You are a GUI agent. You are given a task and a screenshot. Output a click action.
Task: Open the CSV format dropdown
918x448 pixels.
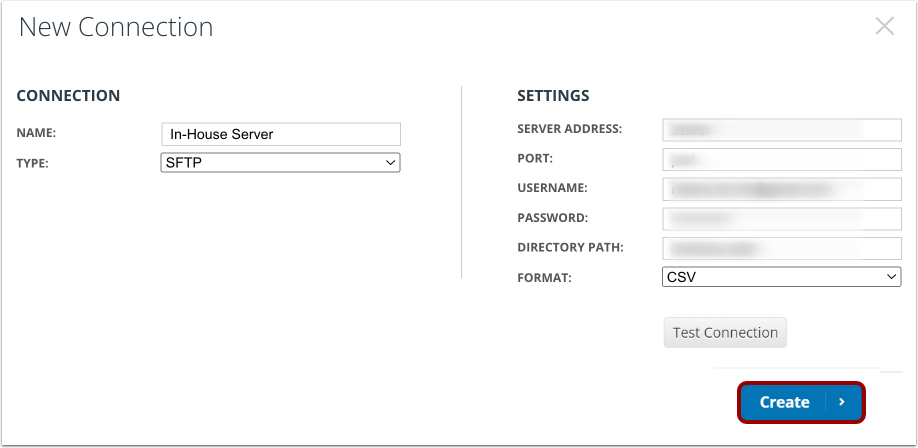[782, 277]
